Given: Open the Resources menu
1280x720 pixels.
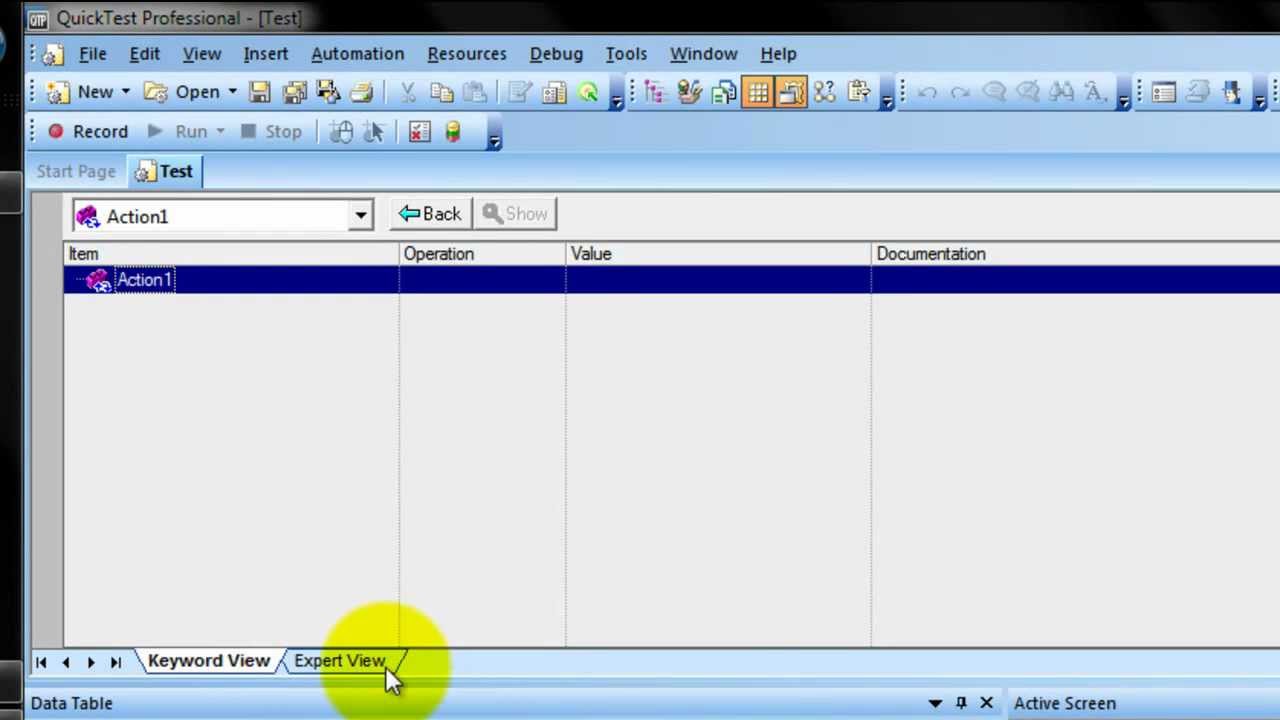Looking at the screenshot, I should click(467, 54).
